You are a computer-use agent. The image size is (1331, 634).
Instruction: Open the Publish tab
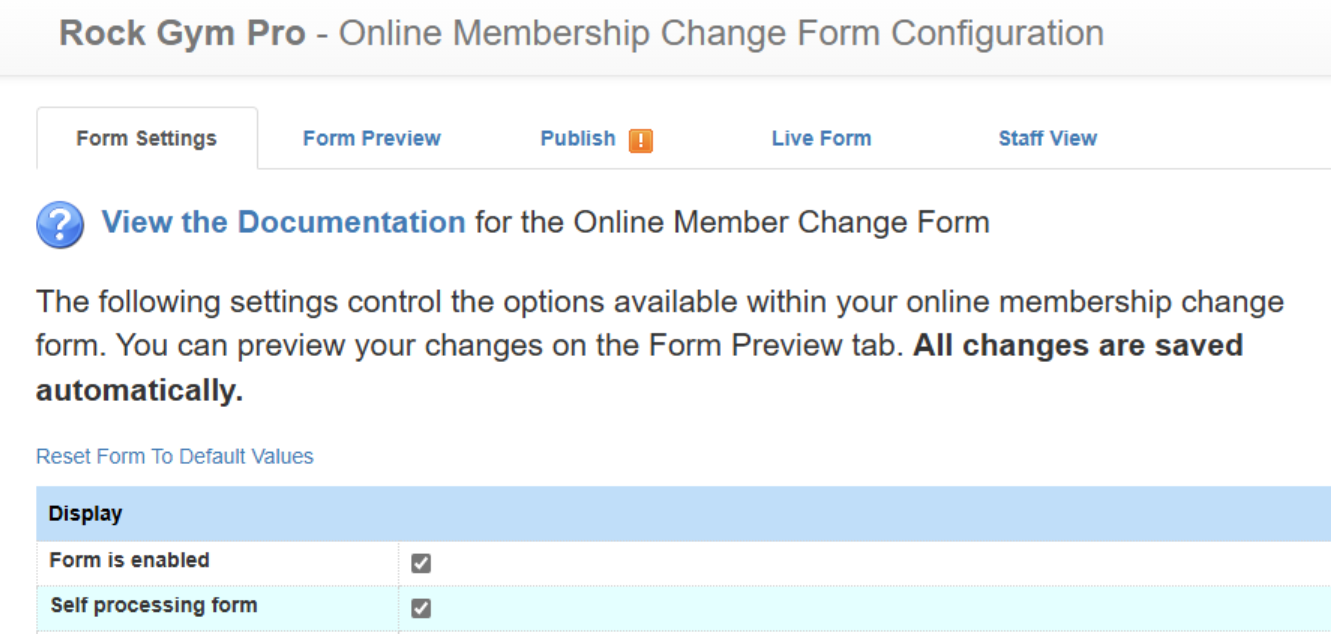pyautogui.click(x=578, y=139)
